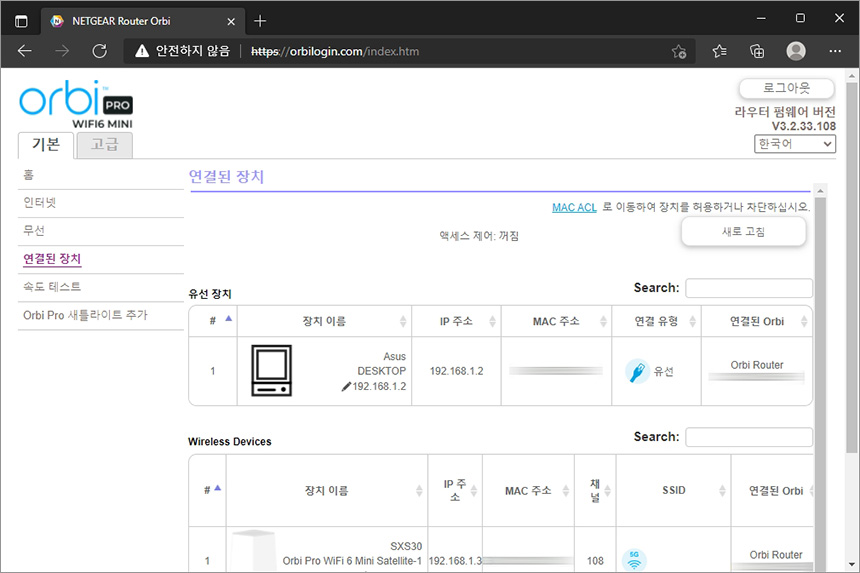Open the browser profile avatar
The height and width of the screenshot is (573, 860).
click(x=796, y=52)
